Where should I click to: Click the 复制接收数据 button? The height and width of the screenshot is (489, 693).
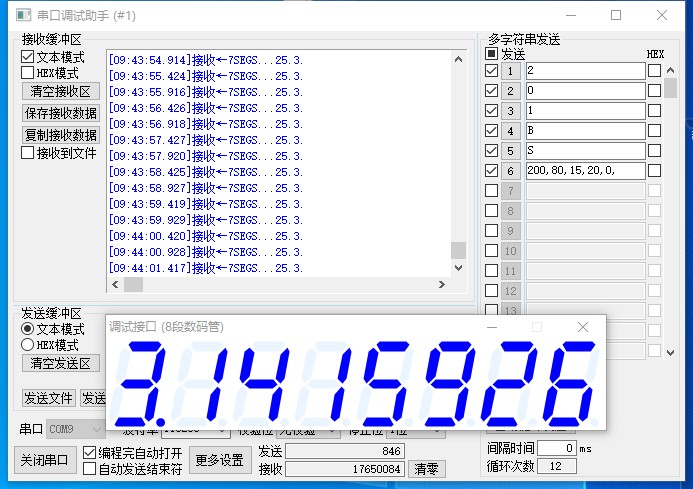[x=61, y=134]
